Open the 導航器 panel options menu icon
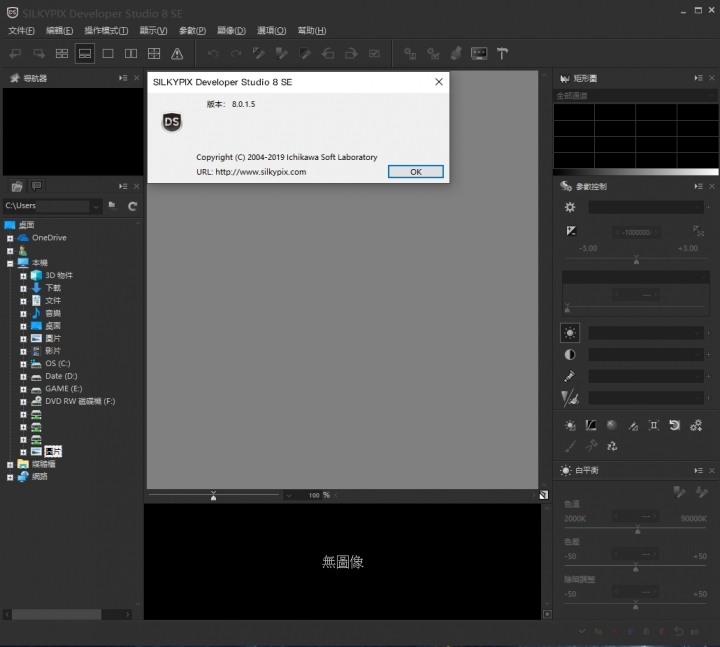Viewport: 720px width, 647px height. (123, 78)
